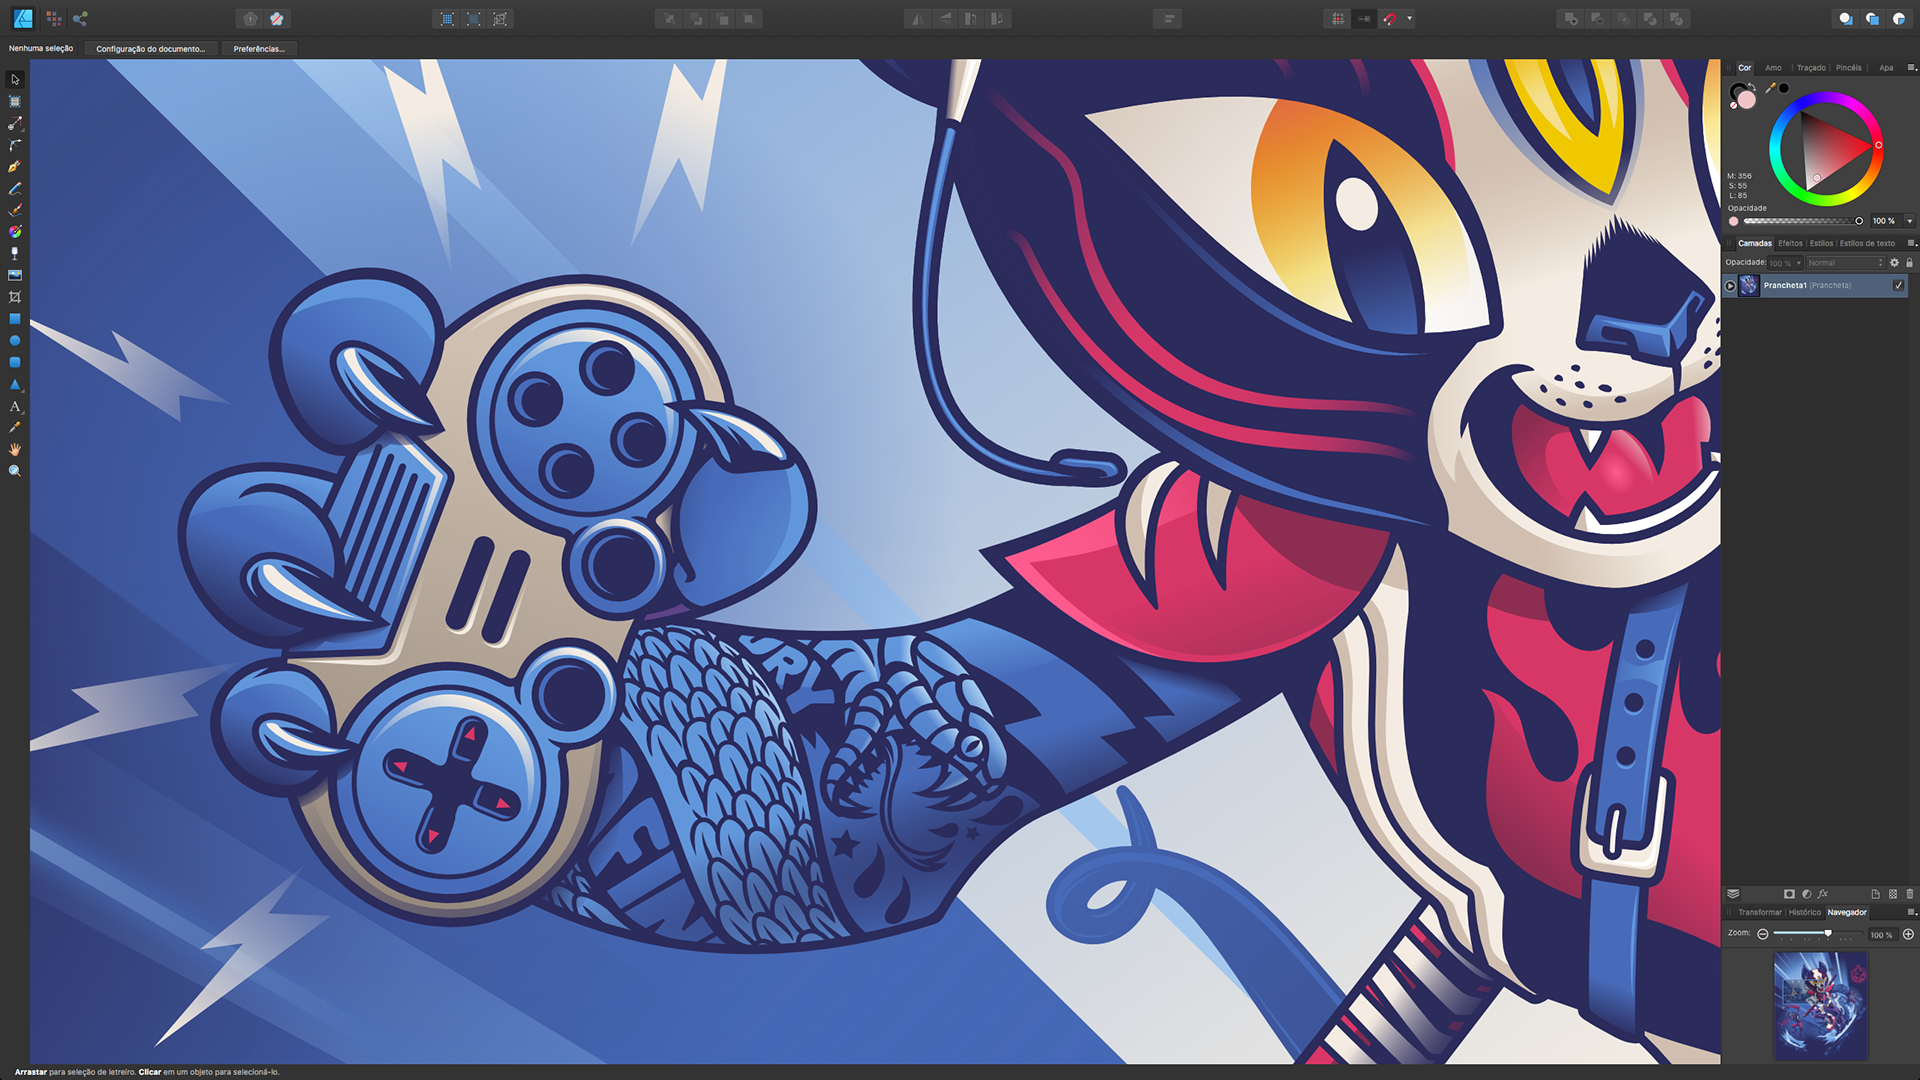Swap stroke and fill colors

click(x=1753, y=87)
